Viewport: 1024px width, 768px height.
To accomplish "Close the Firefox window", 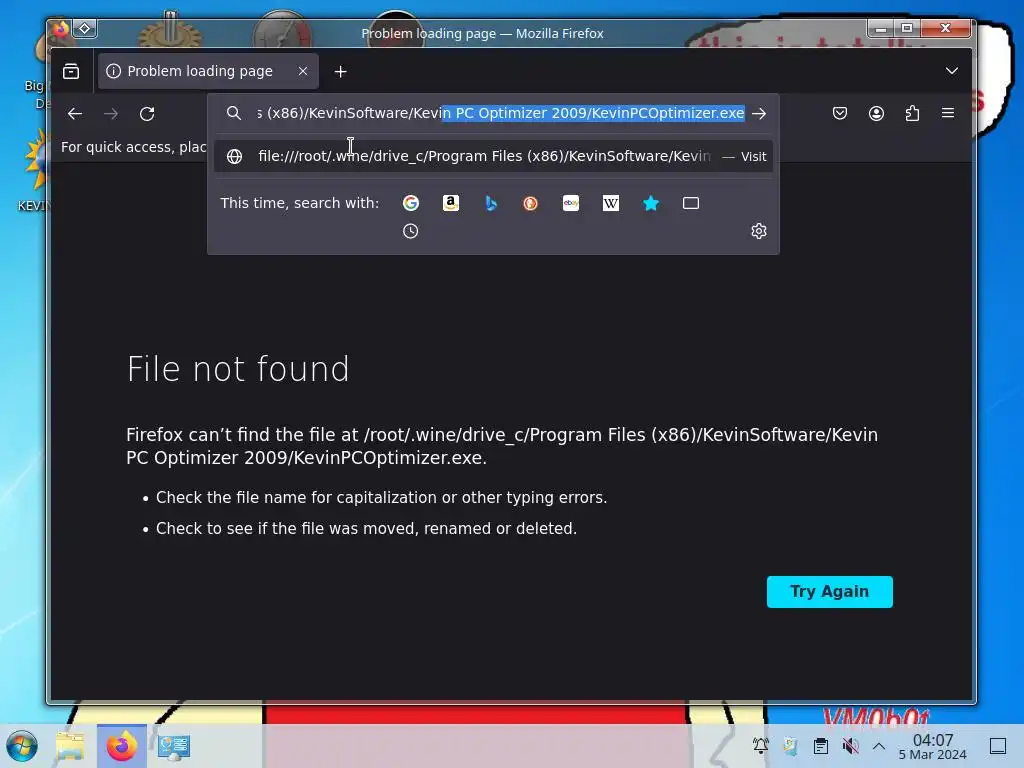I will pyautogui.click(x=945, y=28).
